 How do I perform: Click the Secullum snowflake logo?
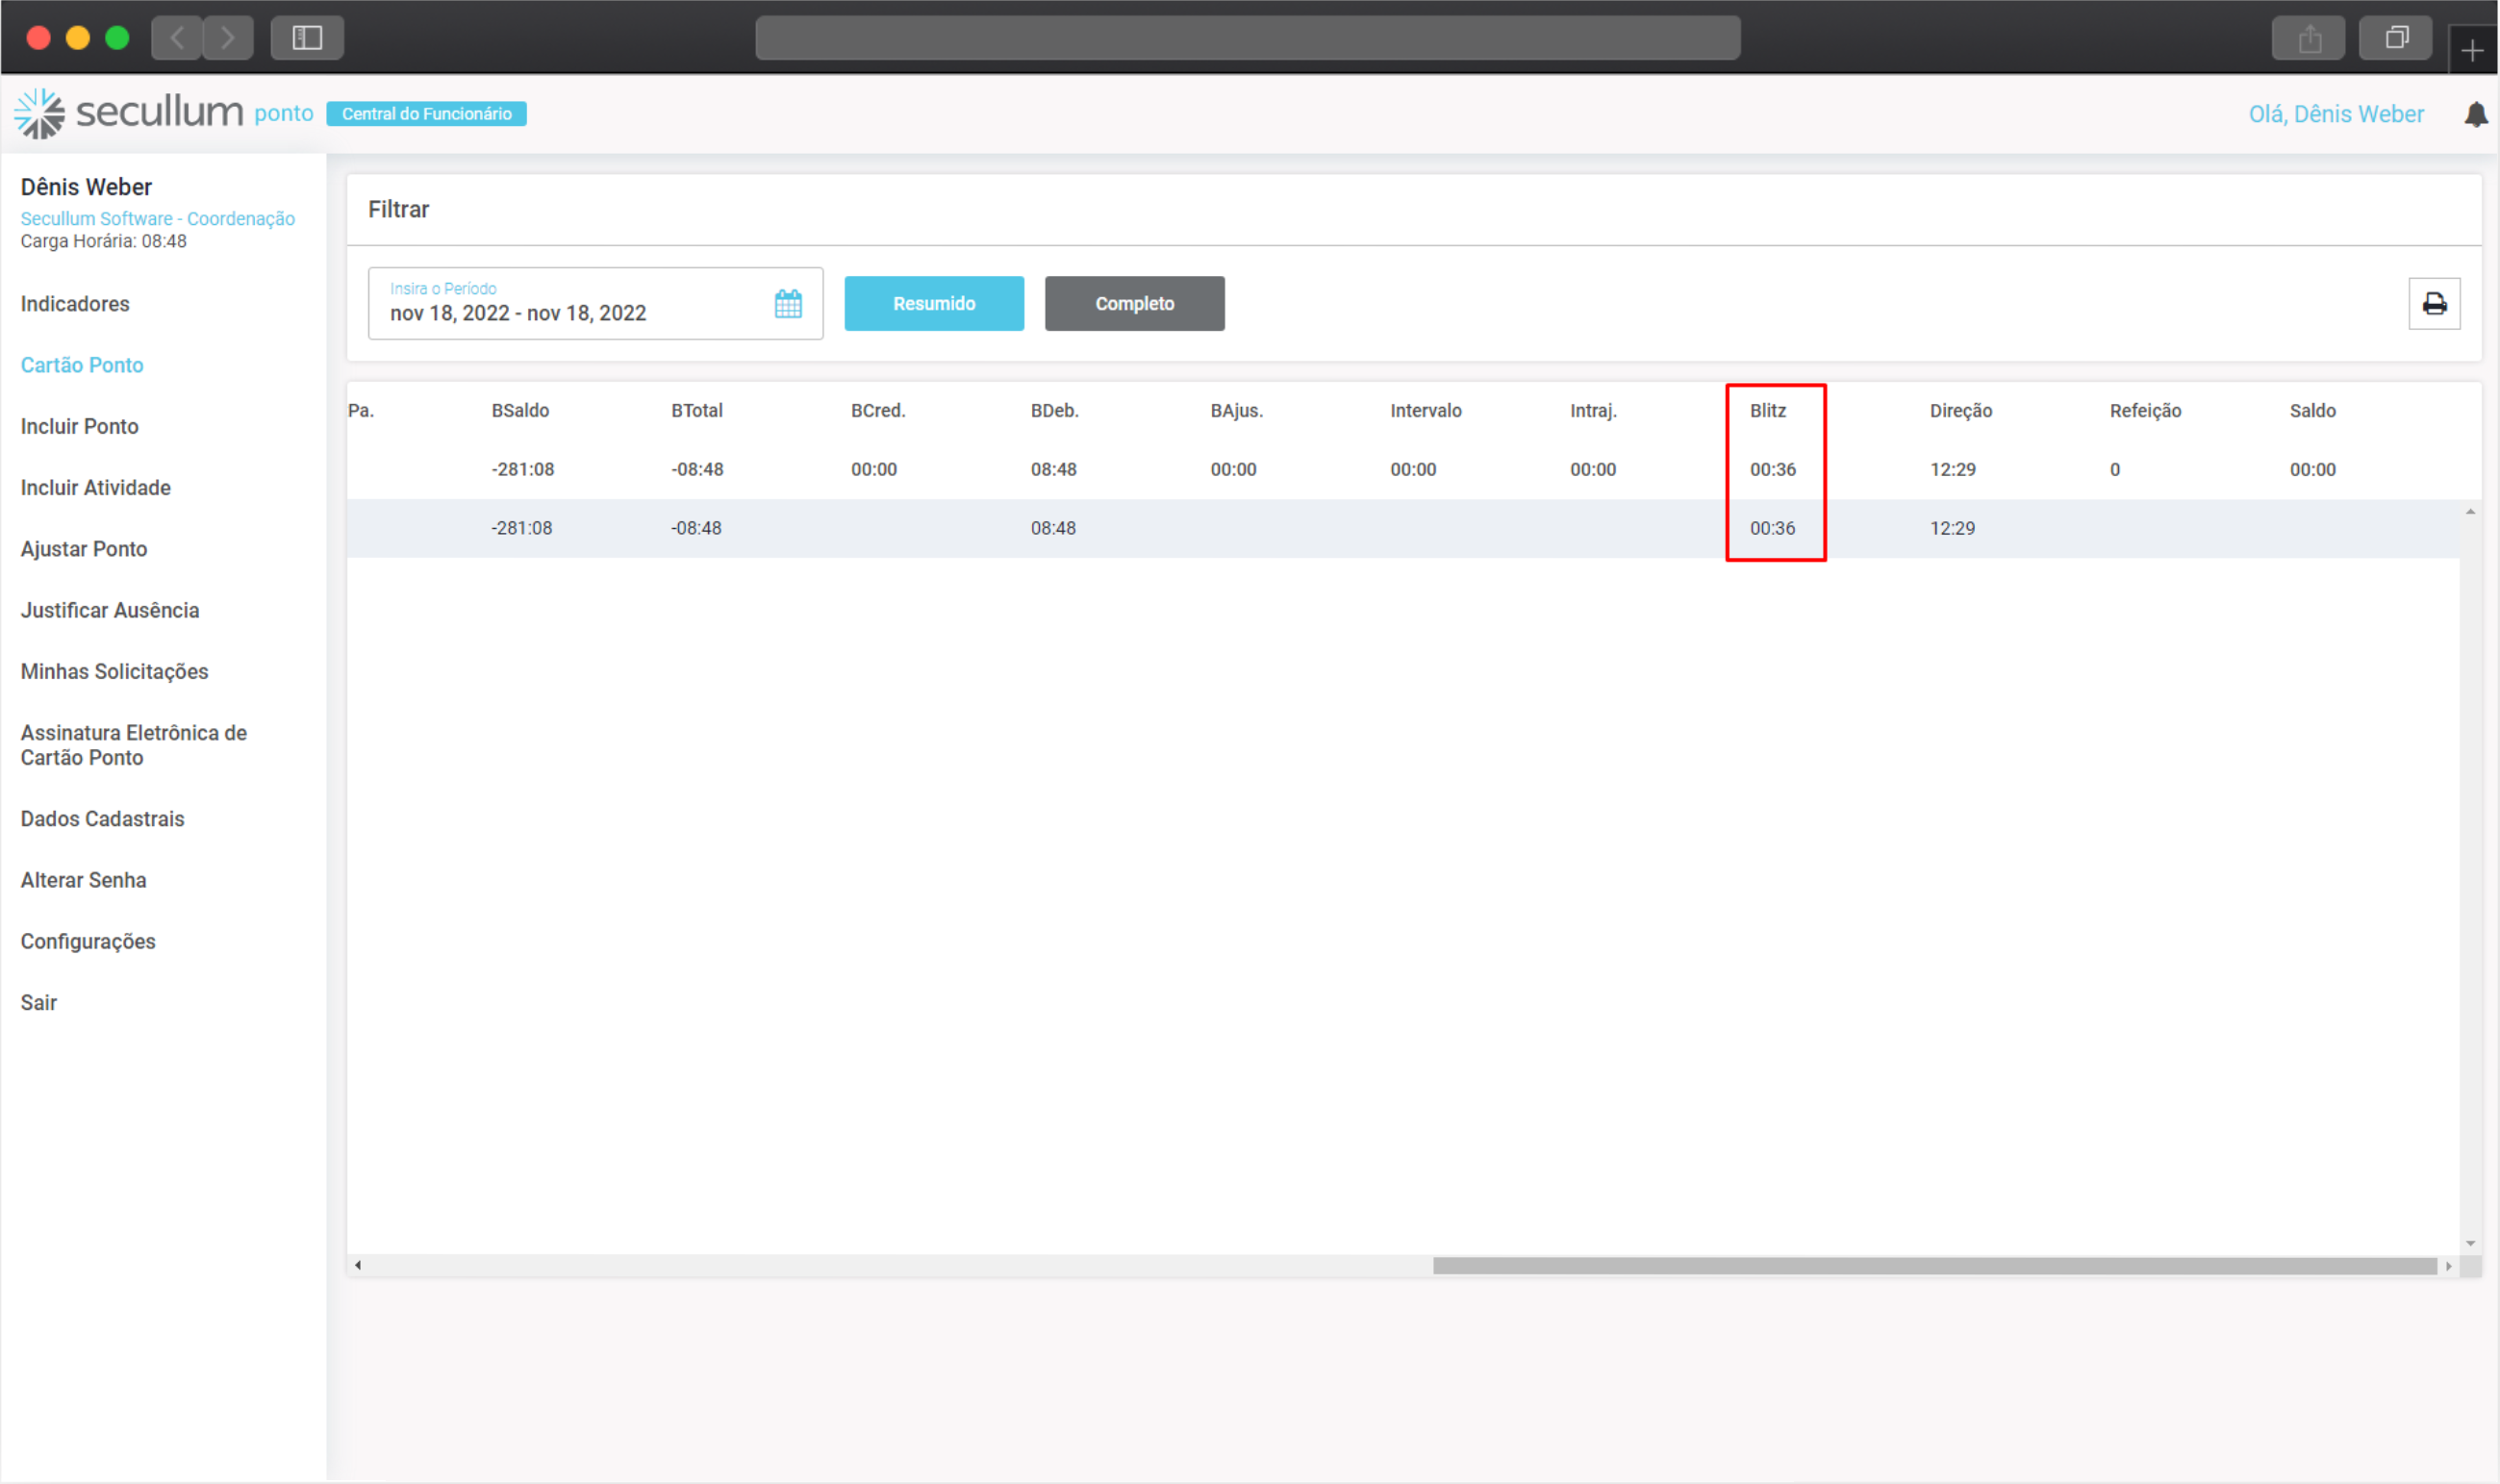pyautogui.click(x=40, y=113)
